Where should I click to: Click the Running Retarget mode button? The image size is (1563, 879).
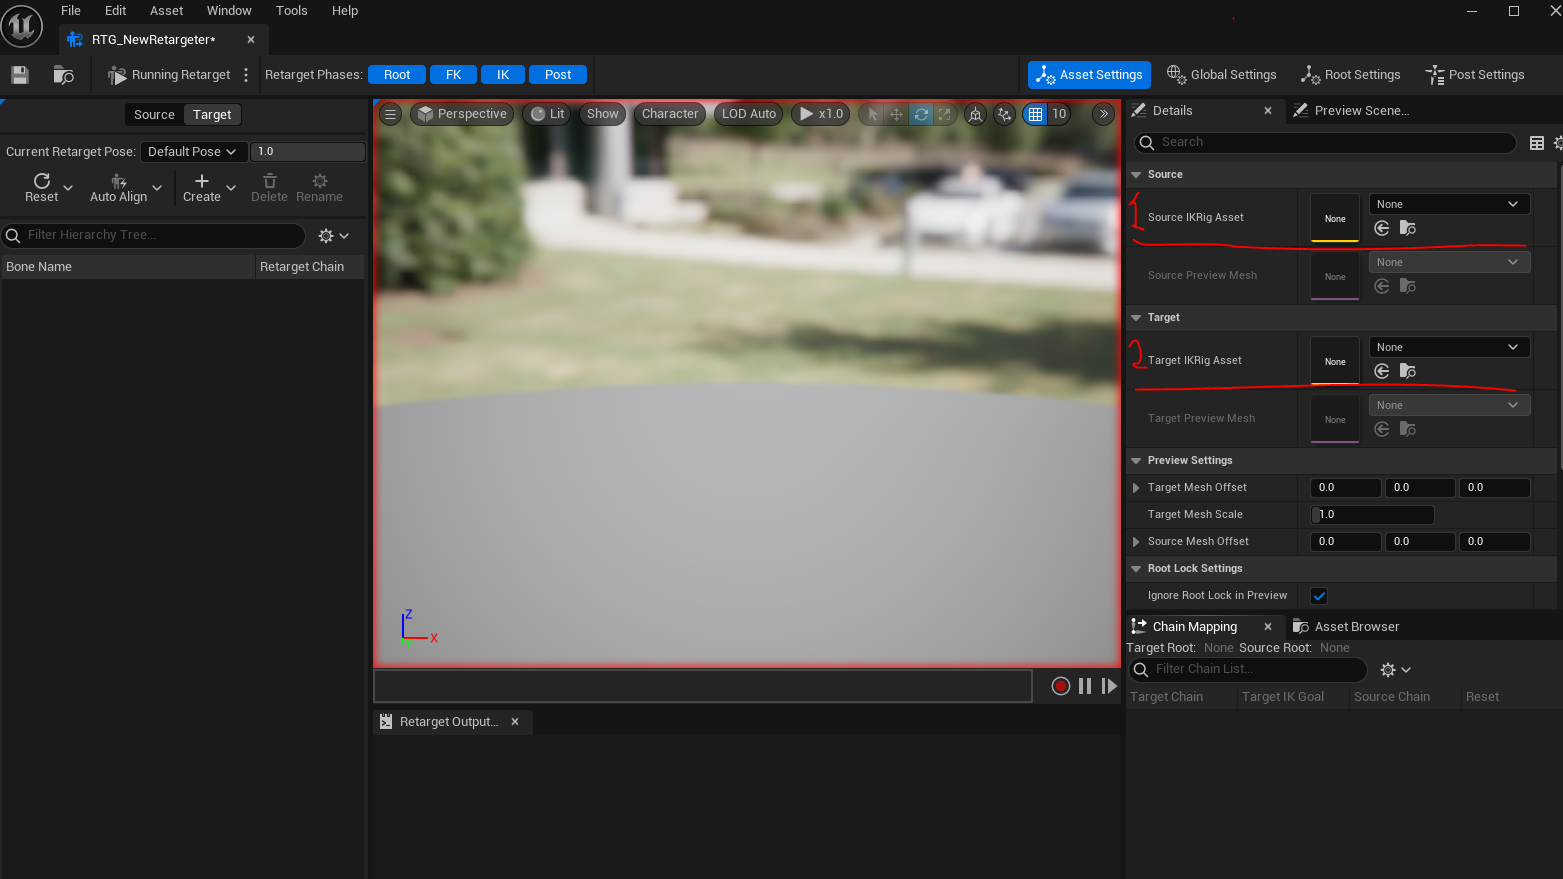coord(169,75)
